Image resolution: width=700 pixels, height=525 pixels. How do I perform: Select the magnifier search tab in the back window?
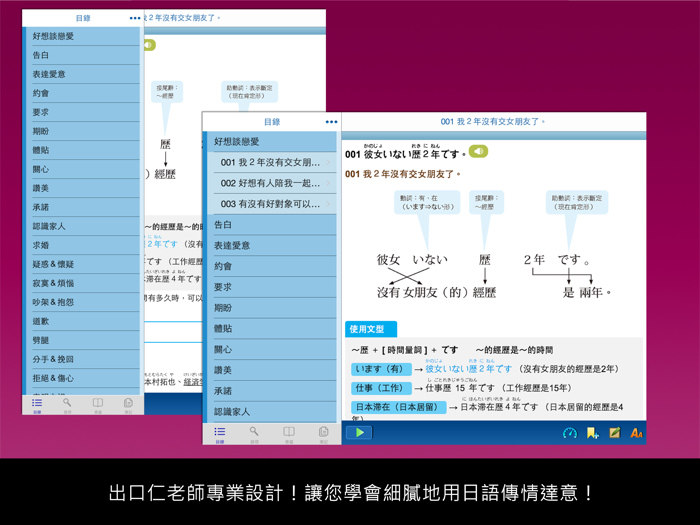(x=67, y=405)
